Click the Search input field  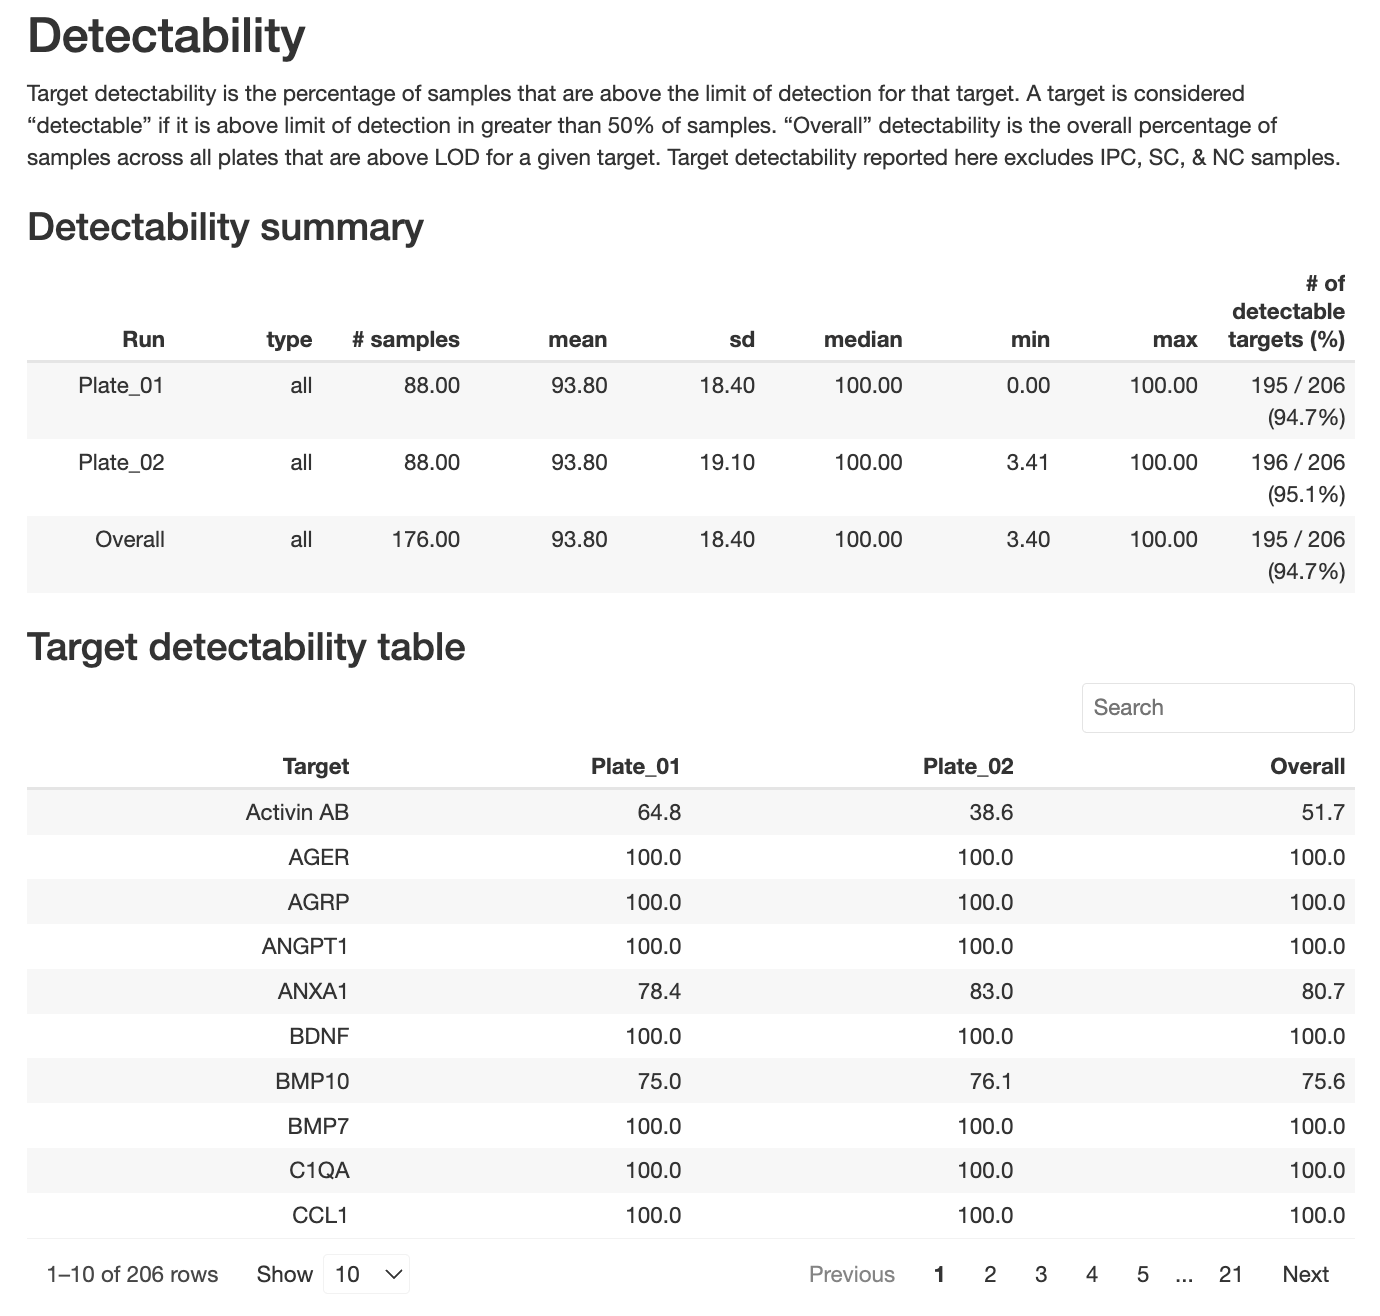(x=1217, y=708)
